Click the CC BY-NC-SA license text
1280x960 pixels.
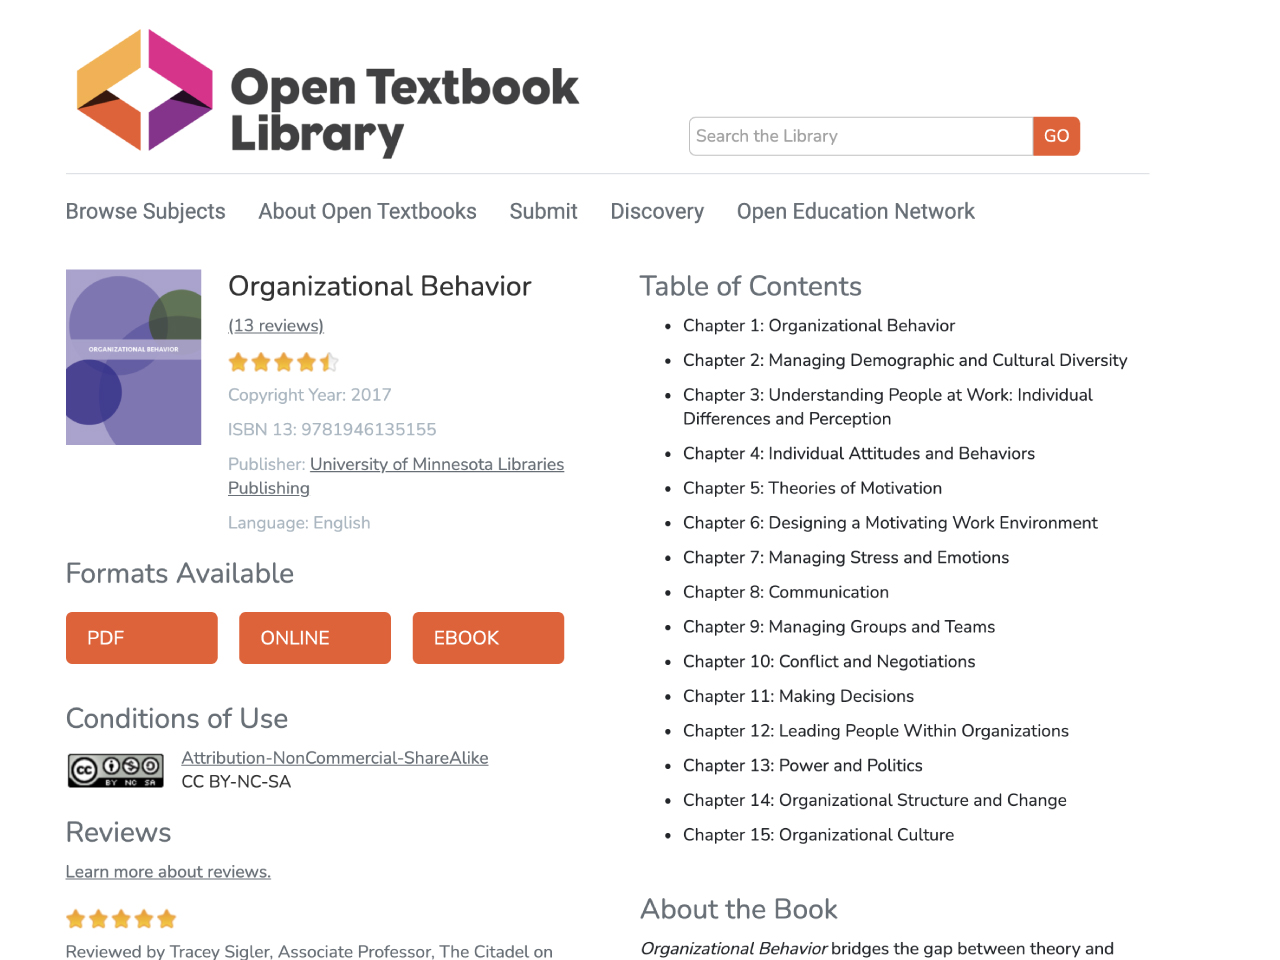[x=236, y=782]
